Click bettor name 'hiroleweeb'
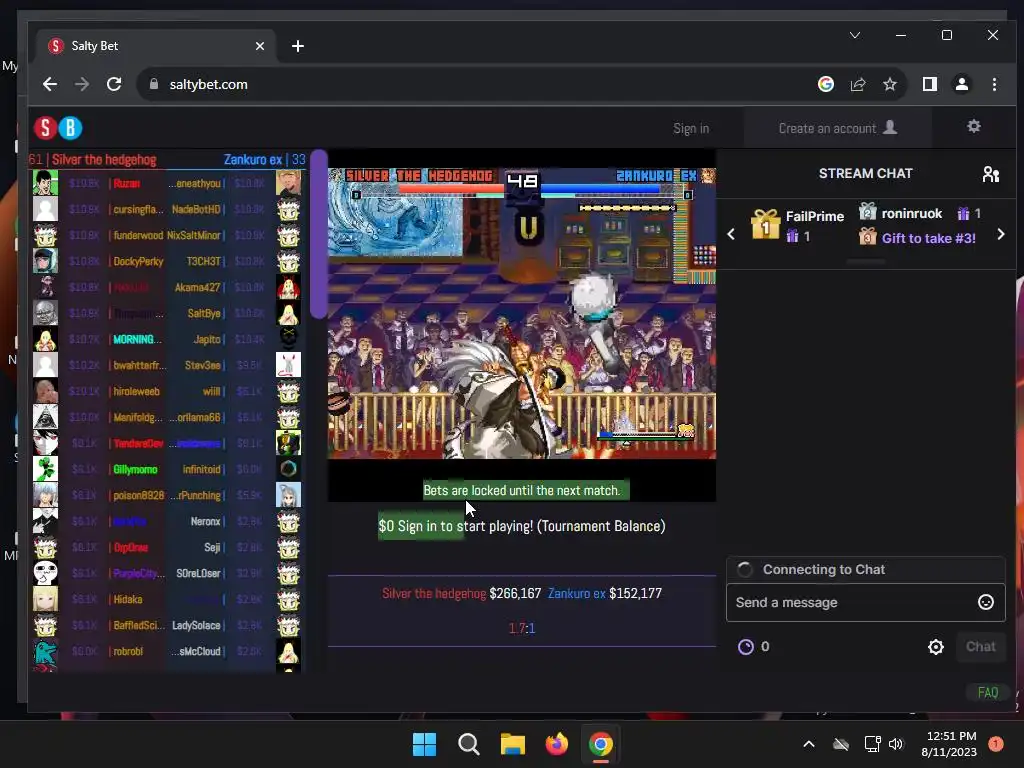The width and height of the screenshot is (1024, 768). click(136, 391)
